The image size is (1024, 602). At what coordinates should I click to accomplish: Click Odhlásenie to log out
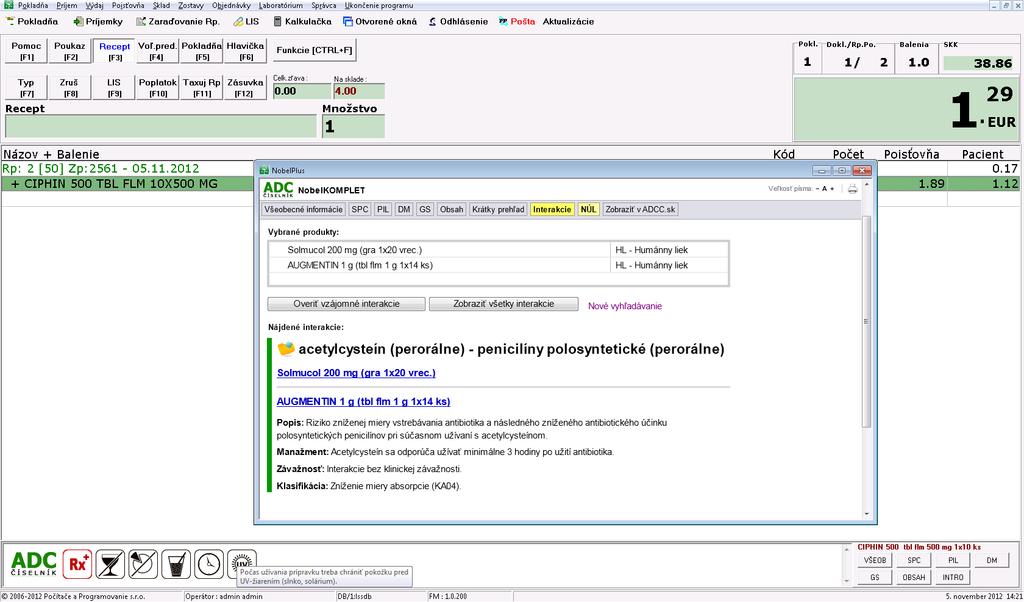coord(458,21)
